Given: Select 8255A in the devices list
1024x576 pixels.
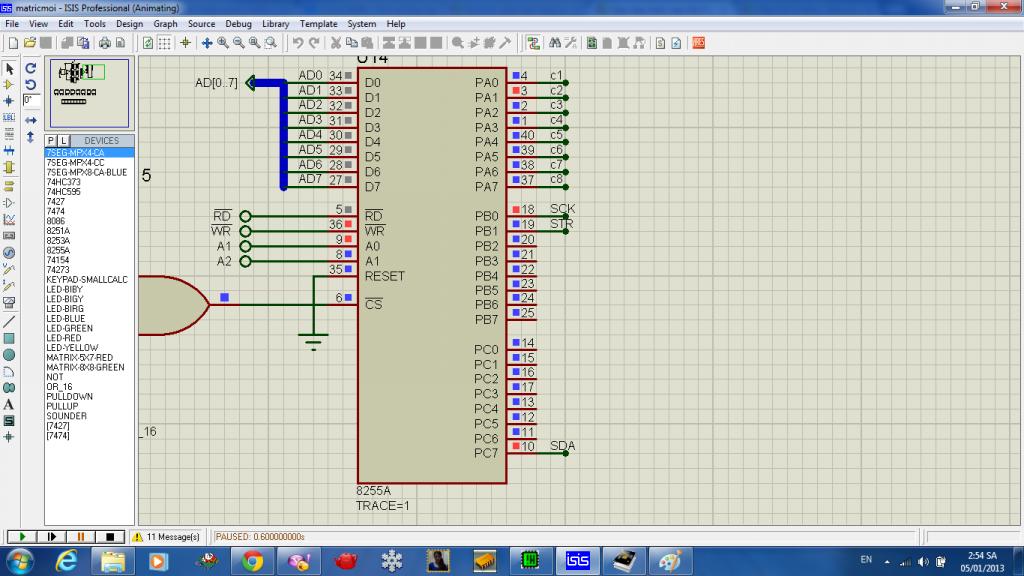Looking at the screenshot, I should (x=58, y=250).
